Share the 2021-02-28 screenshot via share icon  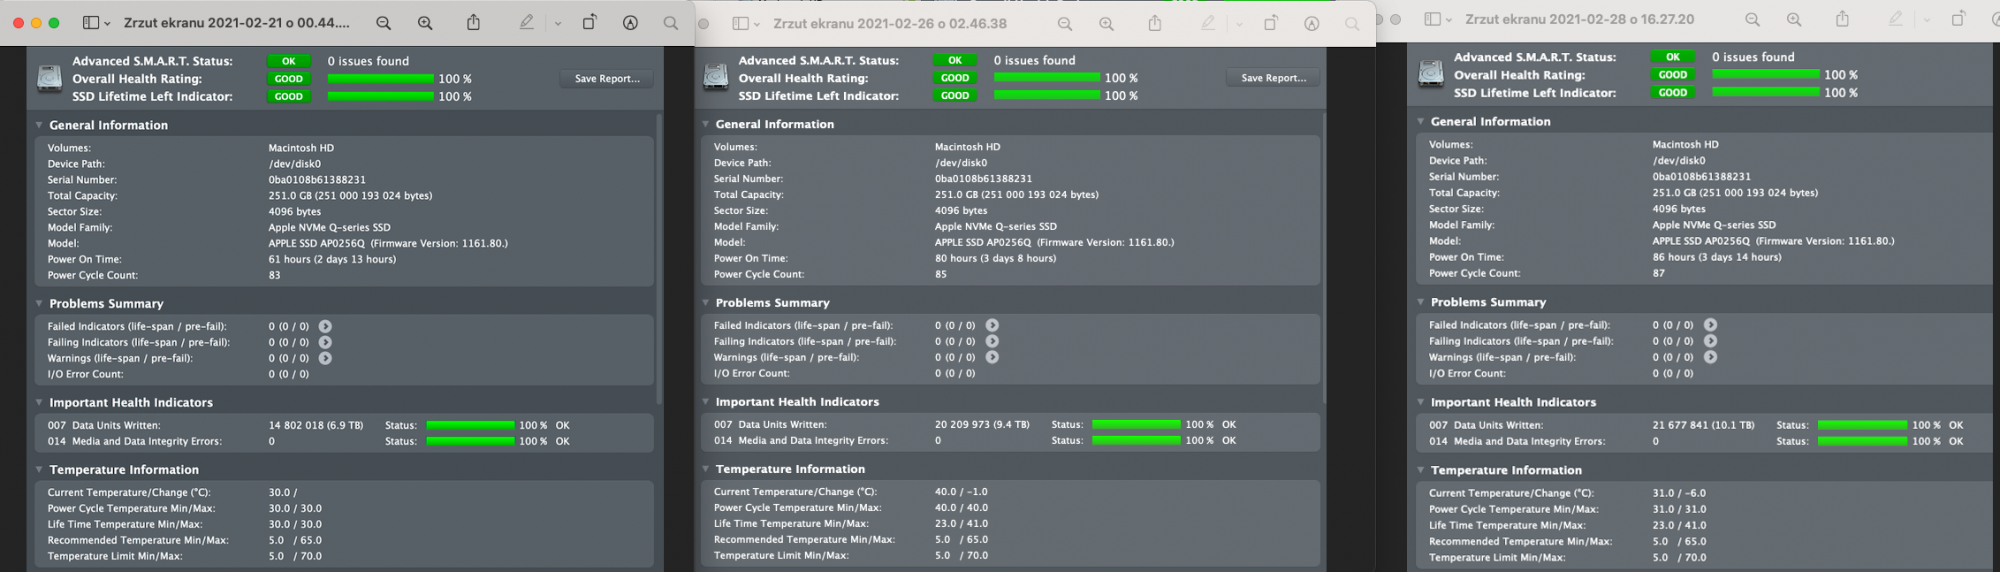click(x=1842, y=19)
